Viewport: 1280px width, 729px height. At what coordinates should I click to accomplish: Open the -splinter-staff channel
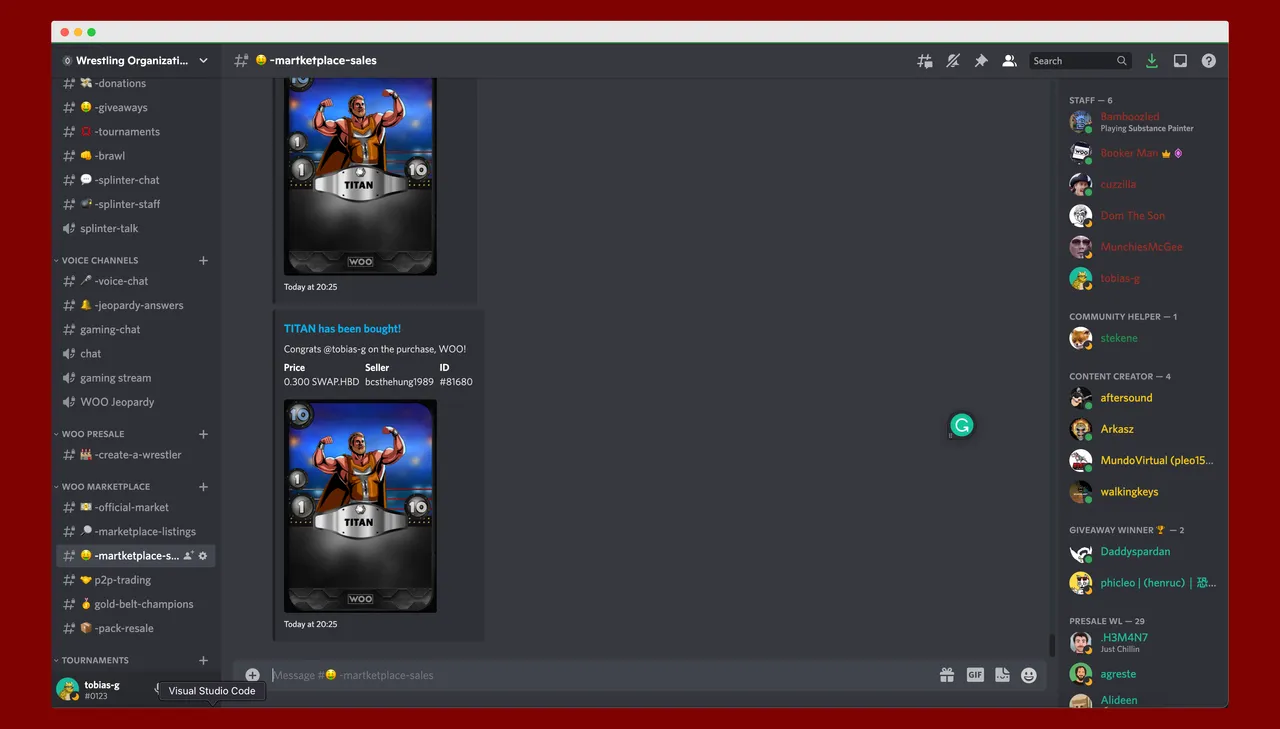pyautogui.click(x=135, y=204)
